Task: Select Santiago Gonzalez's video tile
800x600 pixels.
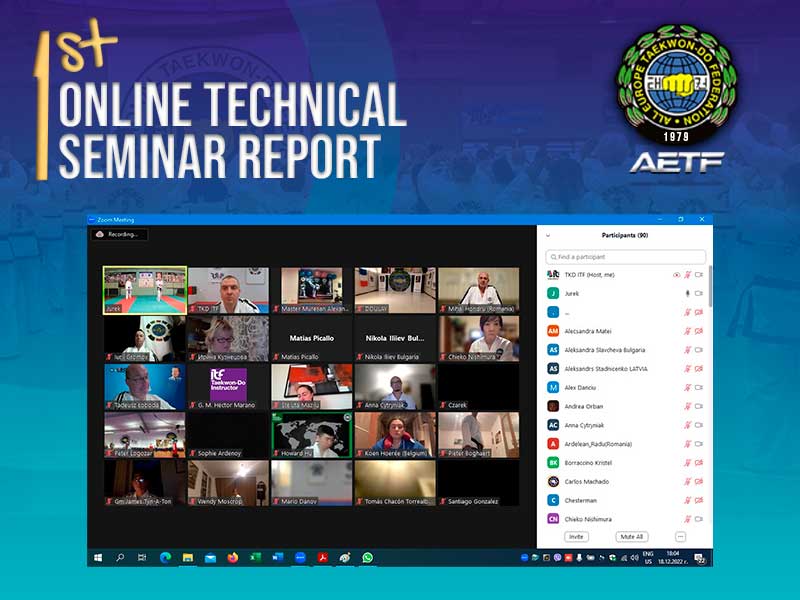Action: [479, 483]
